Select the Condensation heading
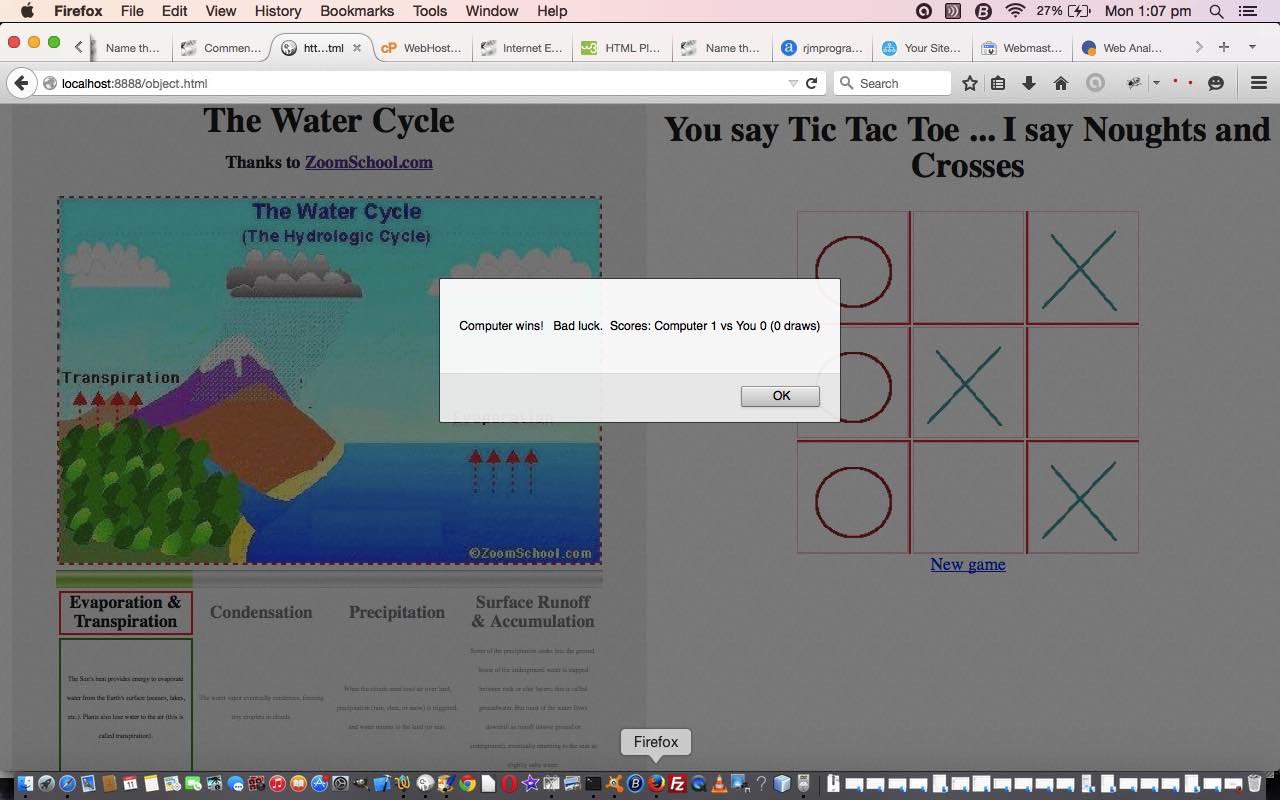 pyautogui.click(x=261, y=612)
